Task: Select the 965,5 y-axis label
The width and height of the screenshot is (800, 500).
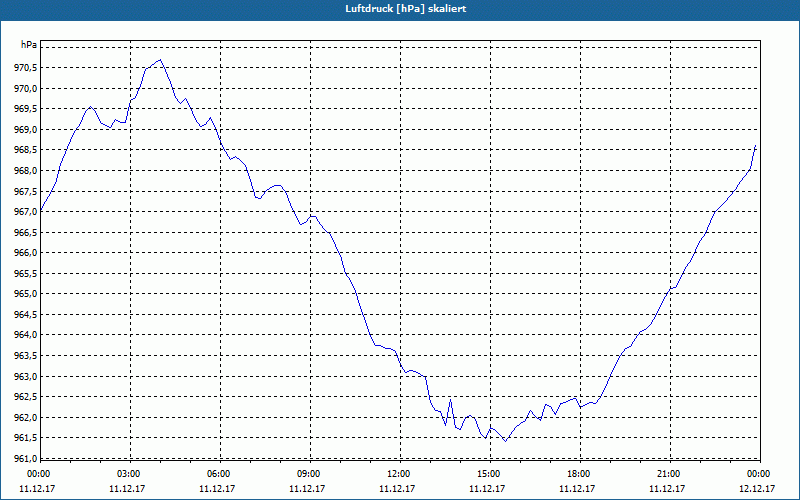Action: click(x=24, y=273)
